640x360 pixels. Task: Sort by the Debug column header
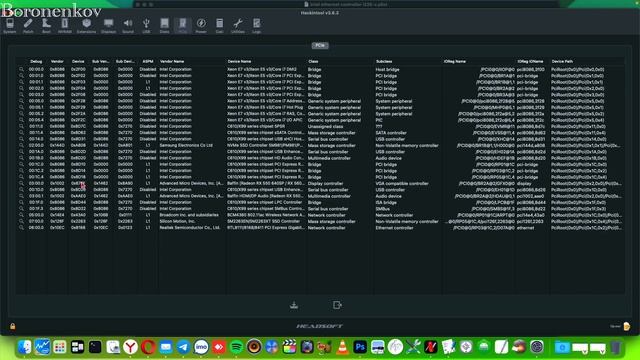[x=36, y=62]
